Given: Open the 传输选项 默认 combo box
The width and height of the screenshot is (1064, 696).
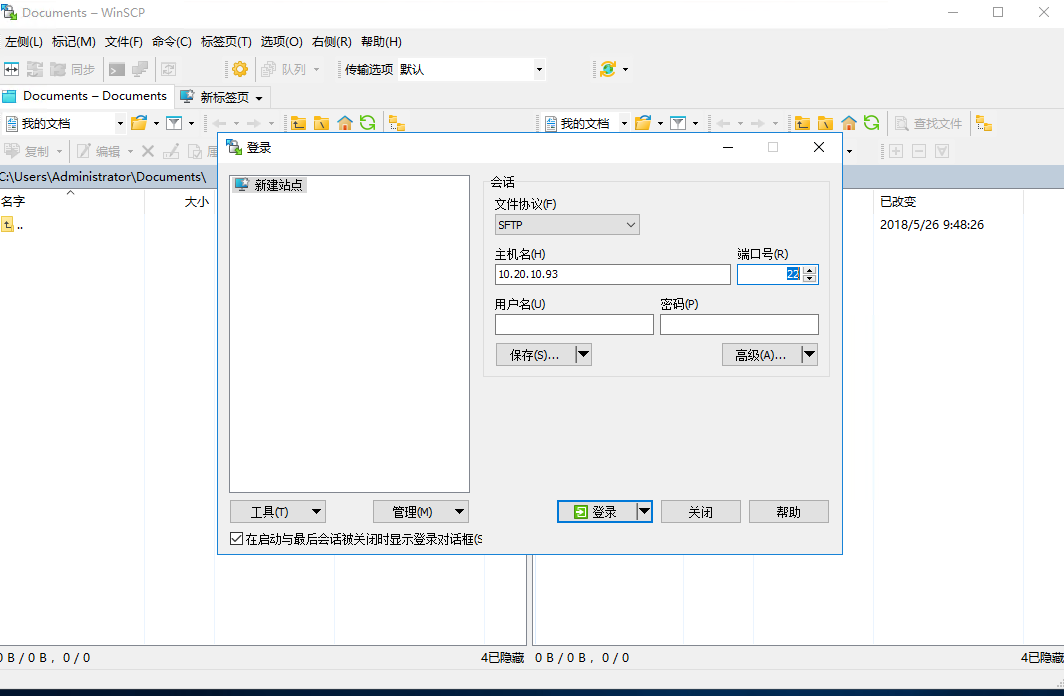Looking at the screenshot, I should coord(472,69).
